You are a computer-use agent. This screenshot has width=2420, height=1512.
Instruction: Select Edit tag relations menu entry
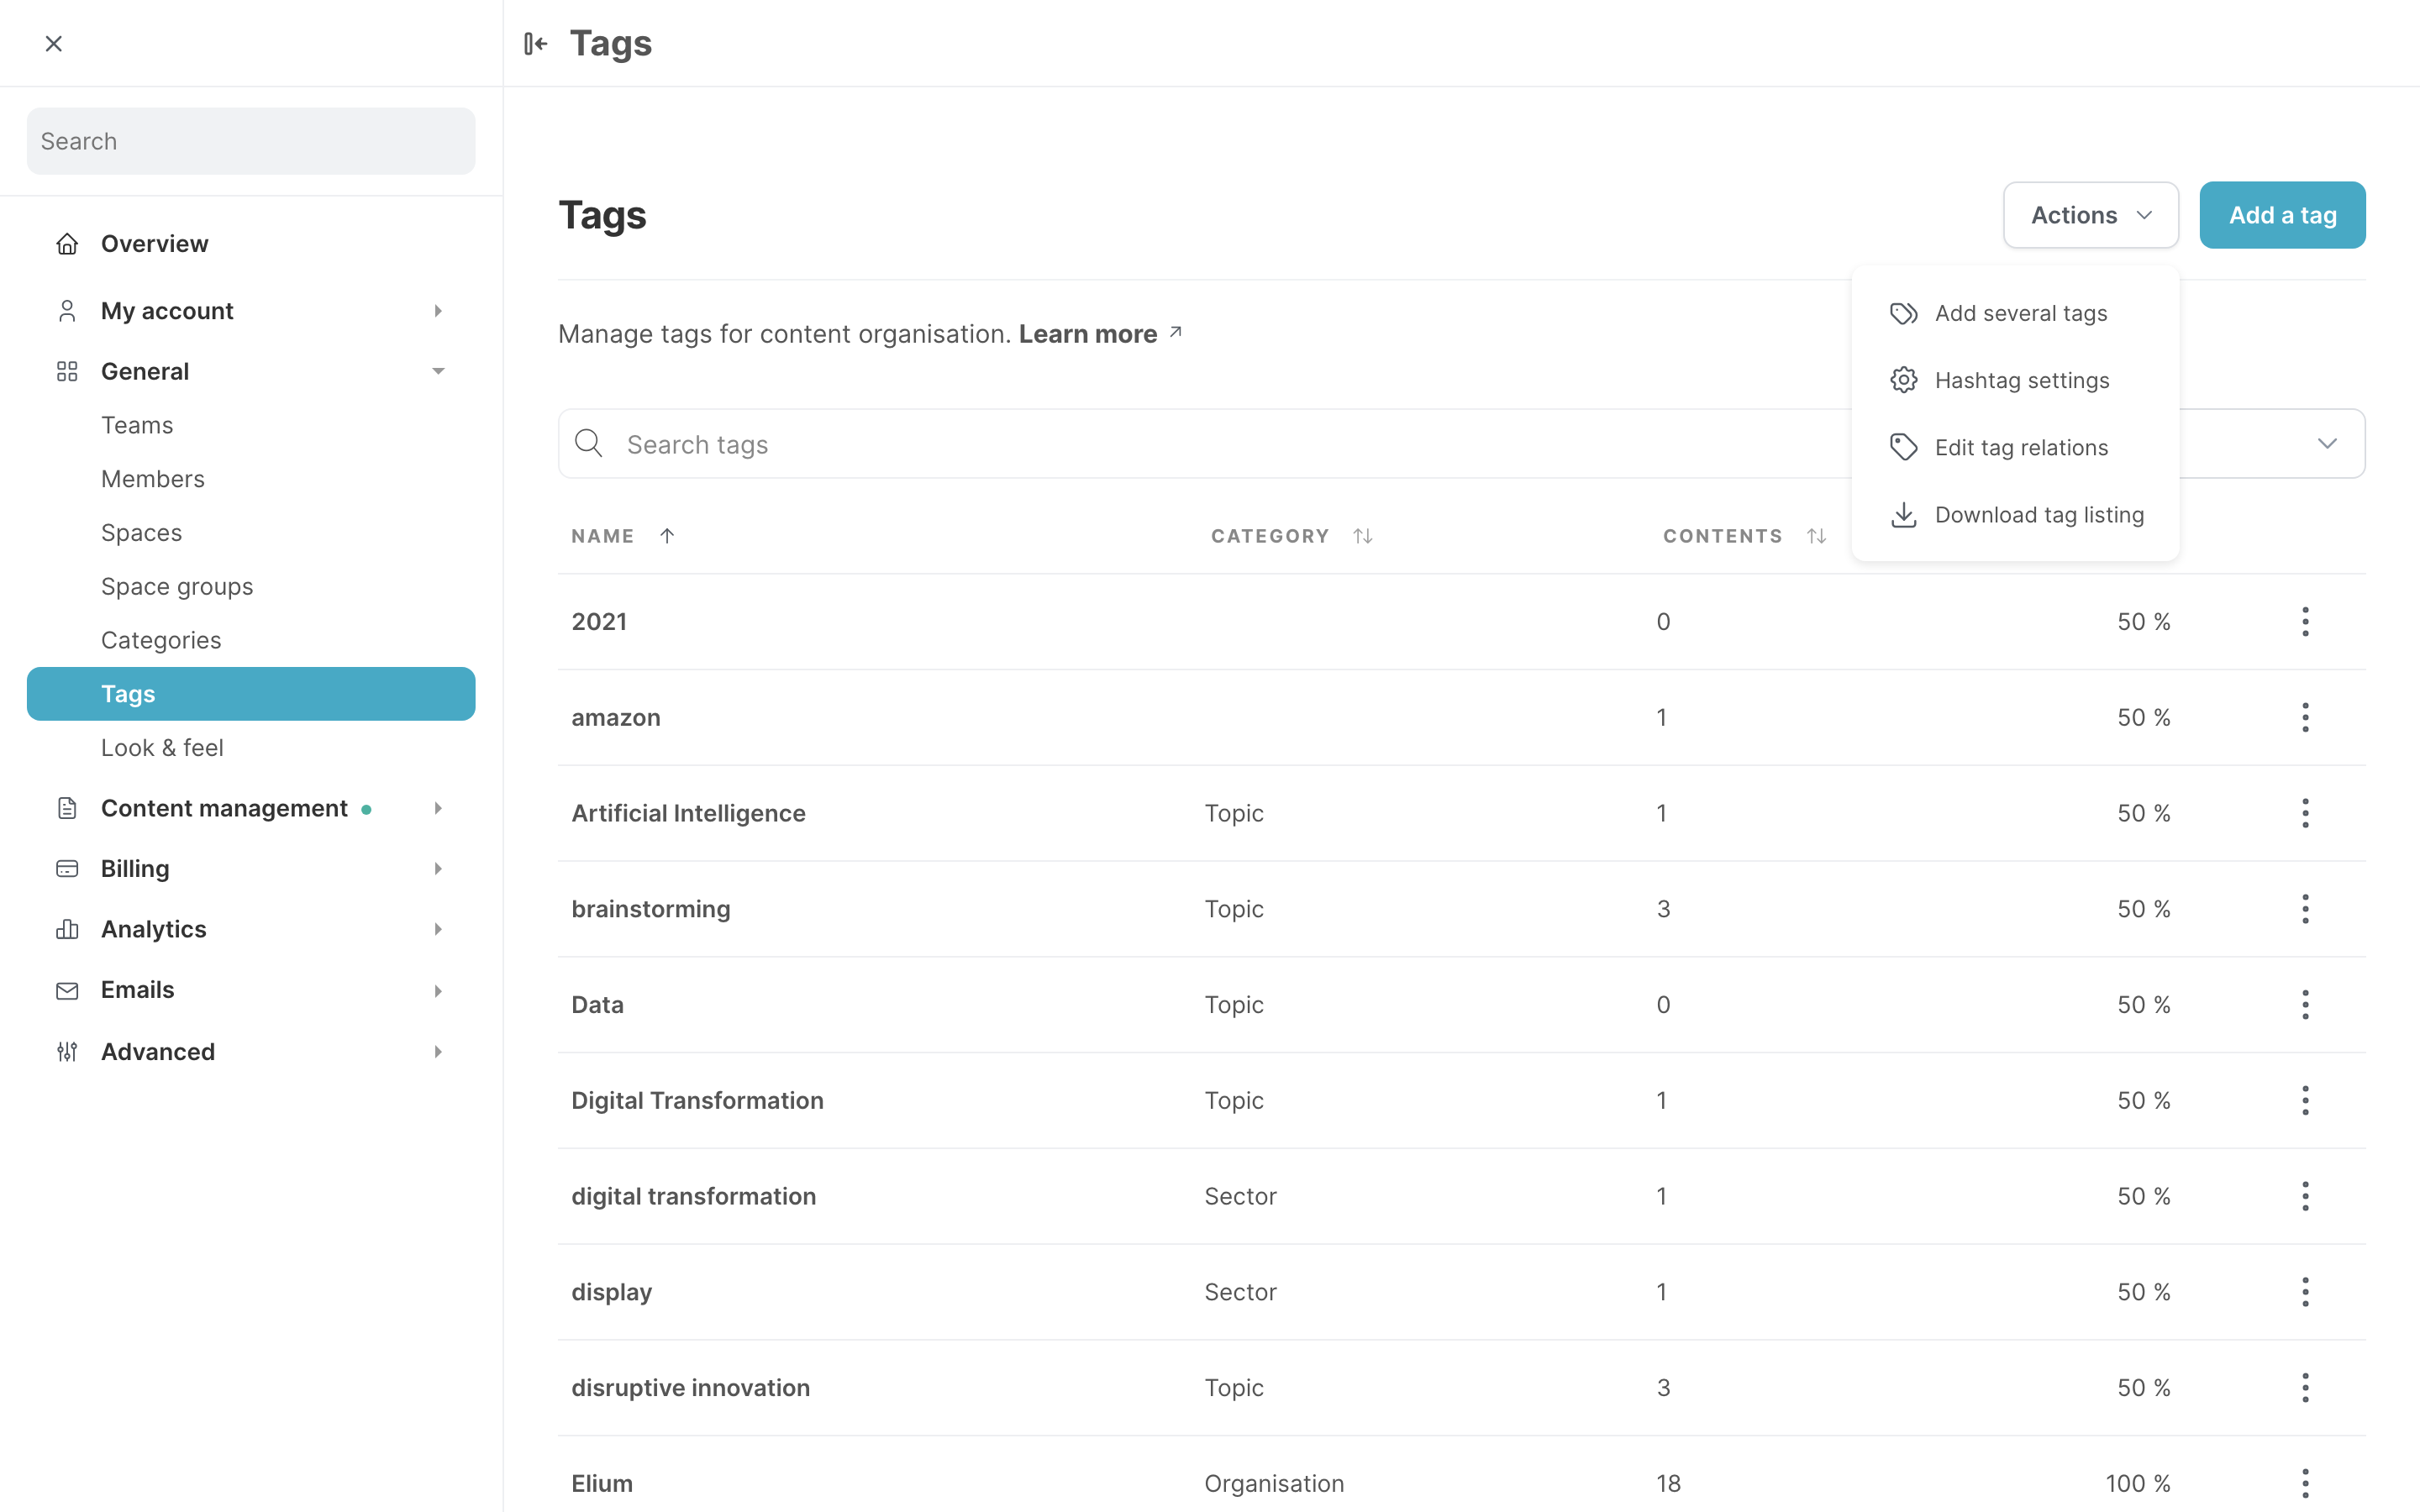(2015, 447)
